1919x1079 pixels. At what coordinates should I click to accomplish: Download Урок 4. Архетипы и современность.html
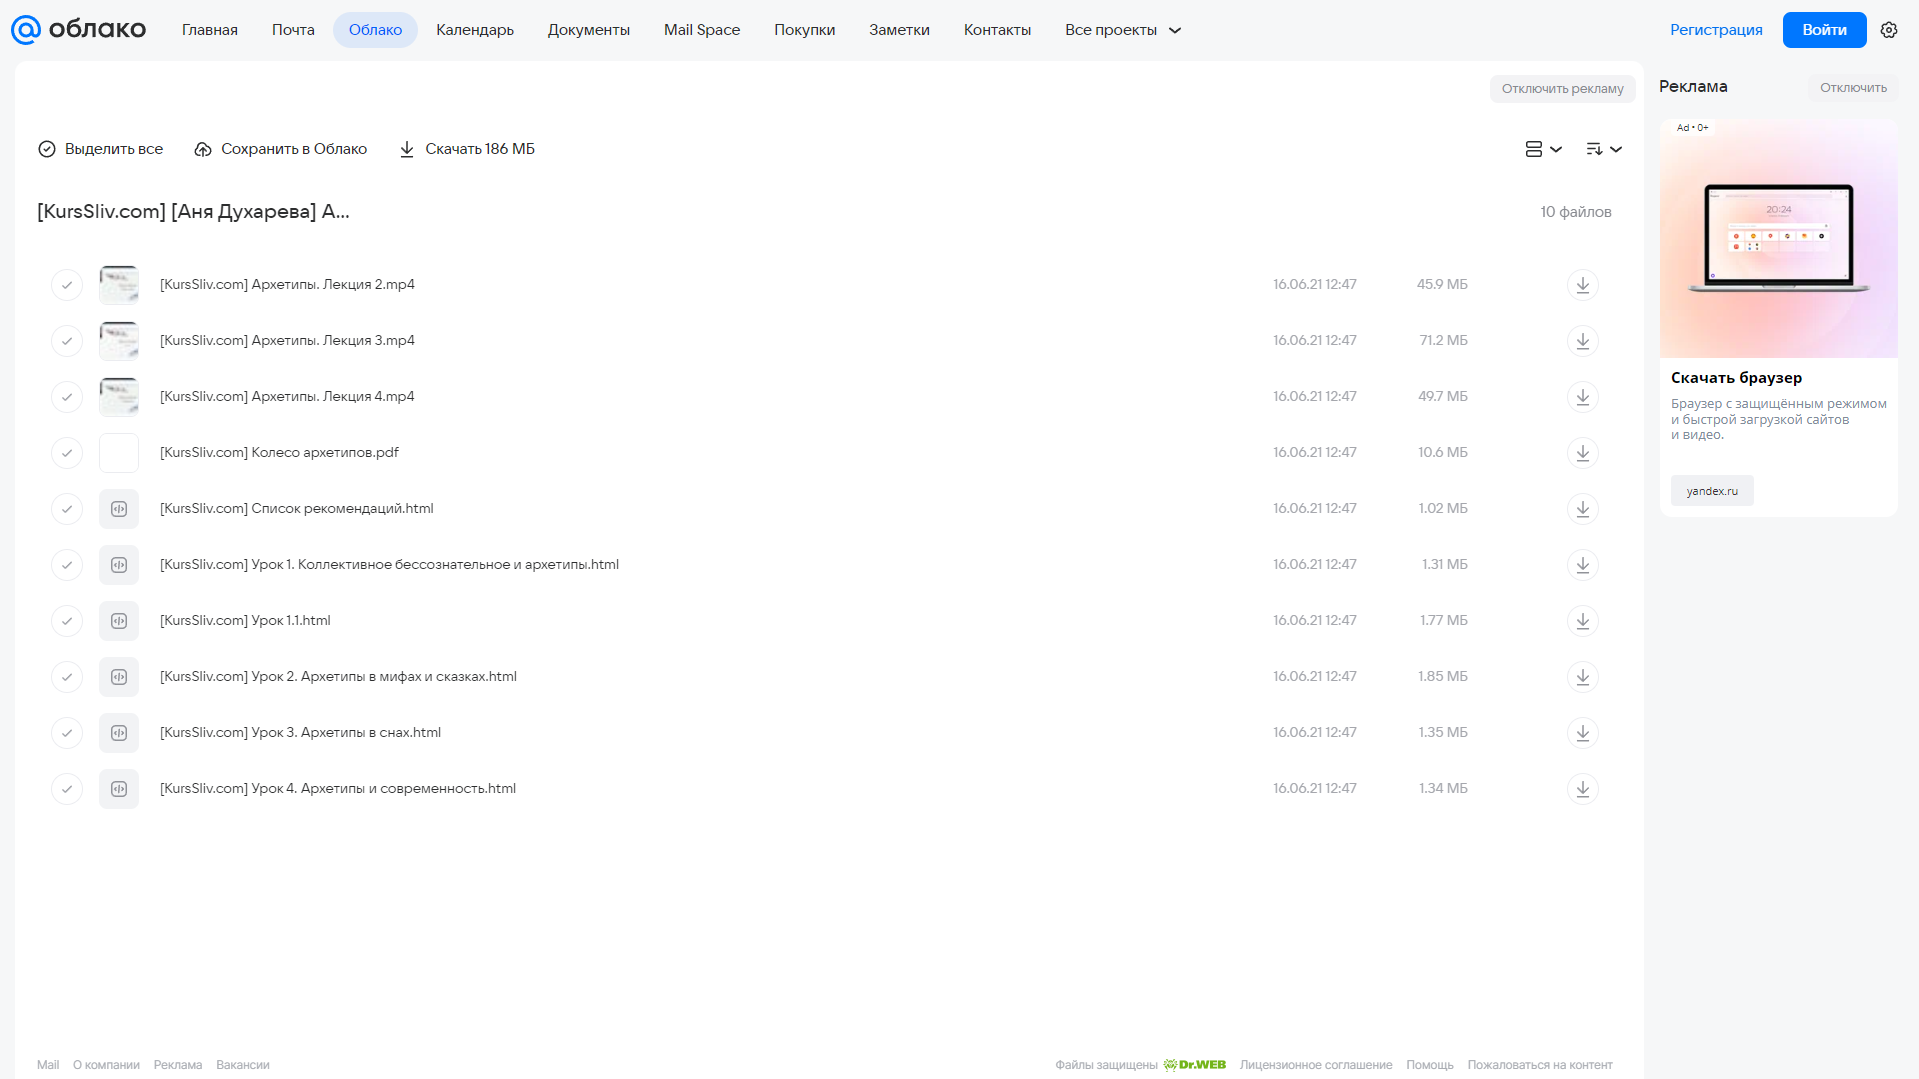click(1582, 789)
